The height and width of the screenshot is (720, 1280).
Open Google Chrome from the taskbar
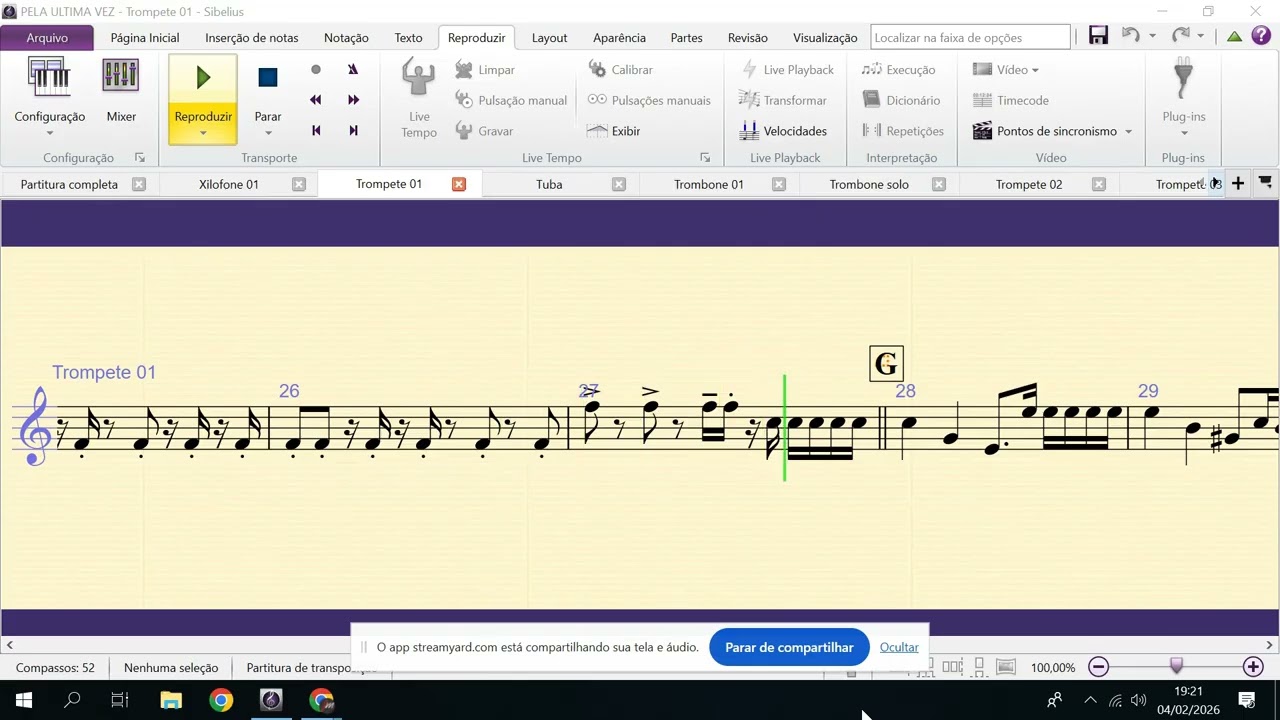[221, 700]
